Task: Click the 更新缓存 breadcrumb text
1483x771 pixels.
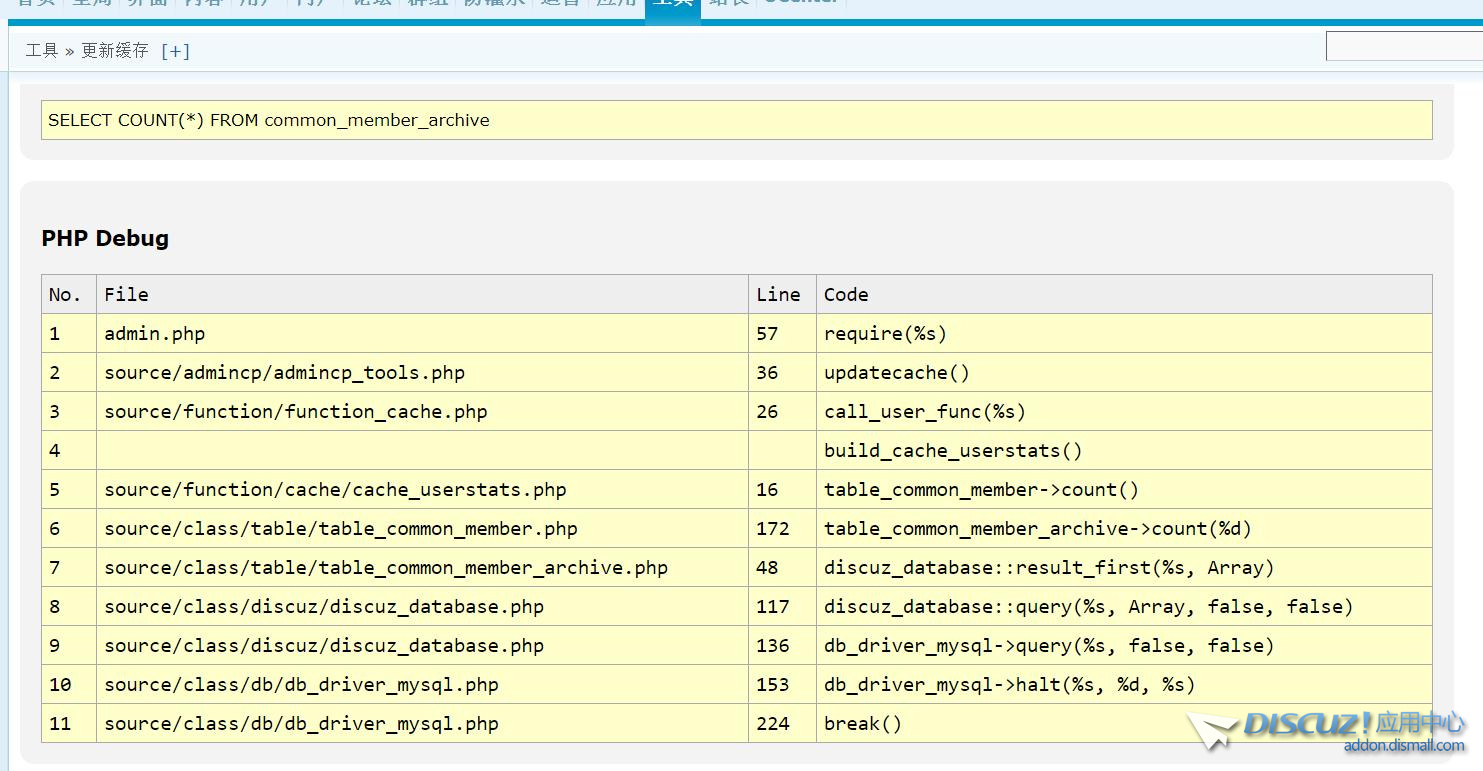Action: 114,51
